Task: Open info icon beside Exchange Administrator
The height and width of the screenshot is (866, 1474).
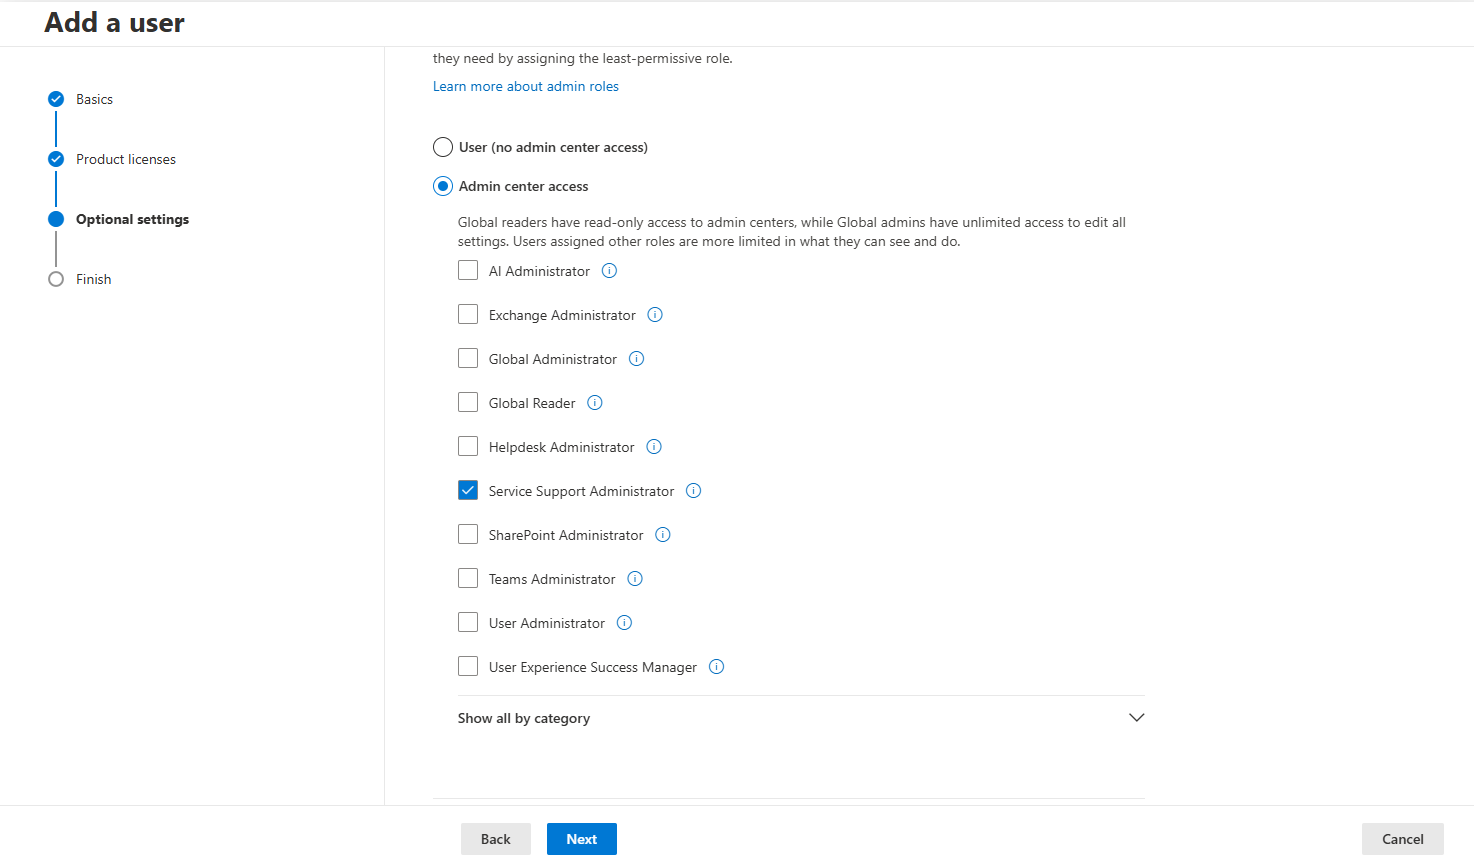Action: click(x=655, y=315)
